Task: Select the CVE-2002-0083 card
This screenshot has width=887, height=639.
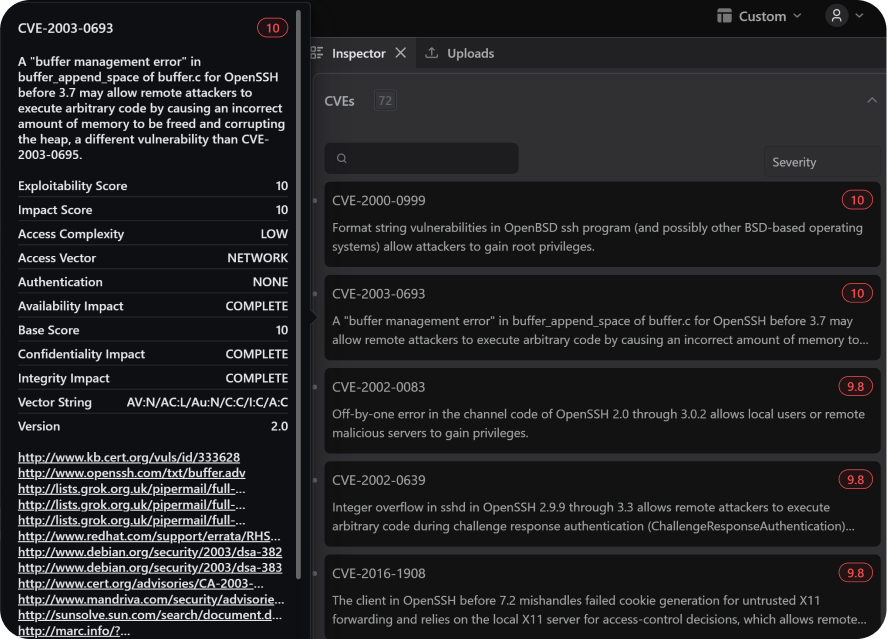Action: point(602,411)
